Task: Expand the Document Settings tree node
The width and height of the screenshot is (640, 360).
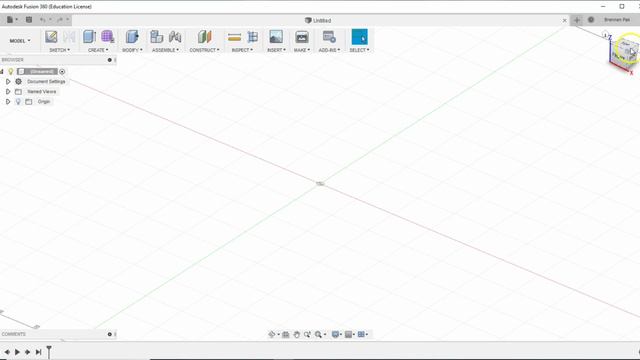Action: [x=8, y=81]
